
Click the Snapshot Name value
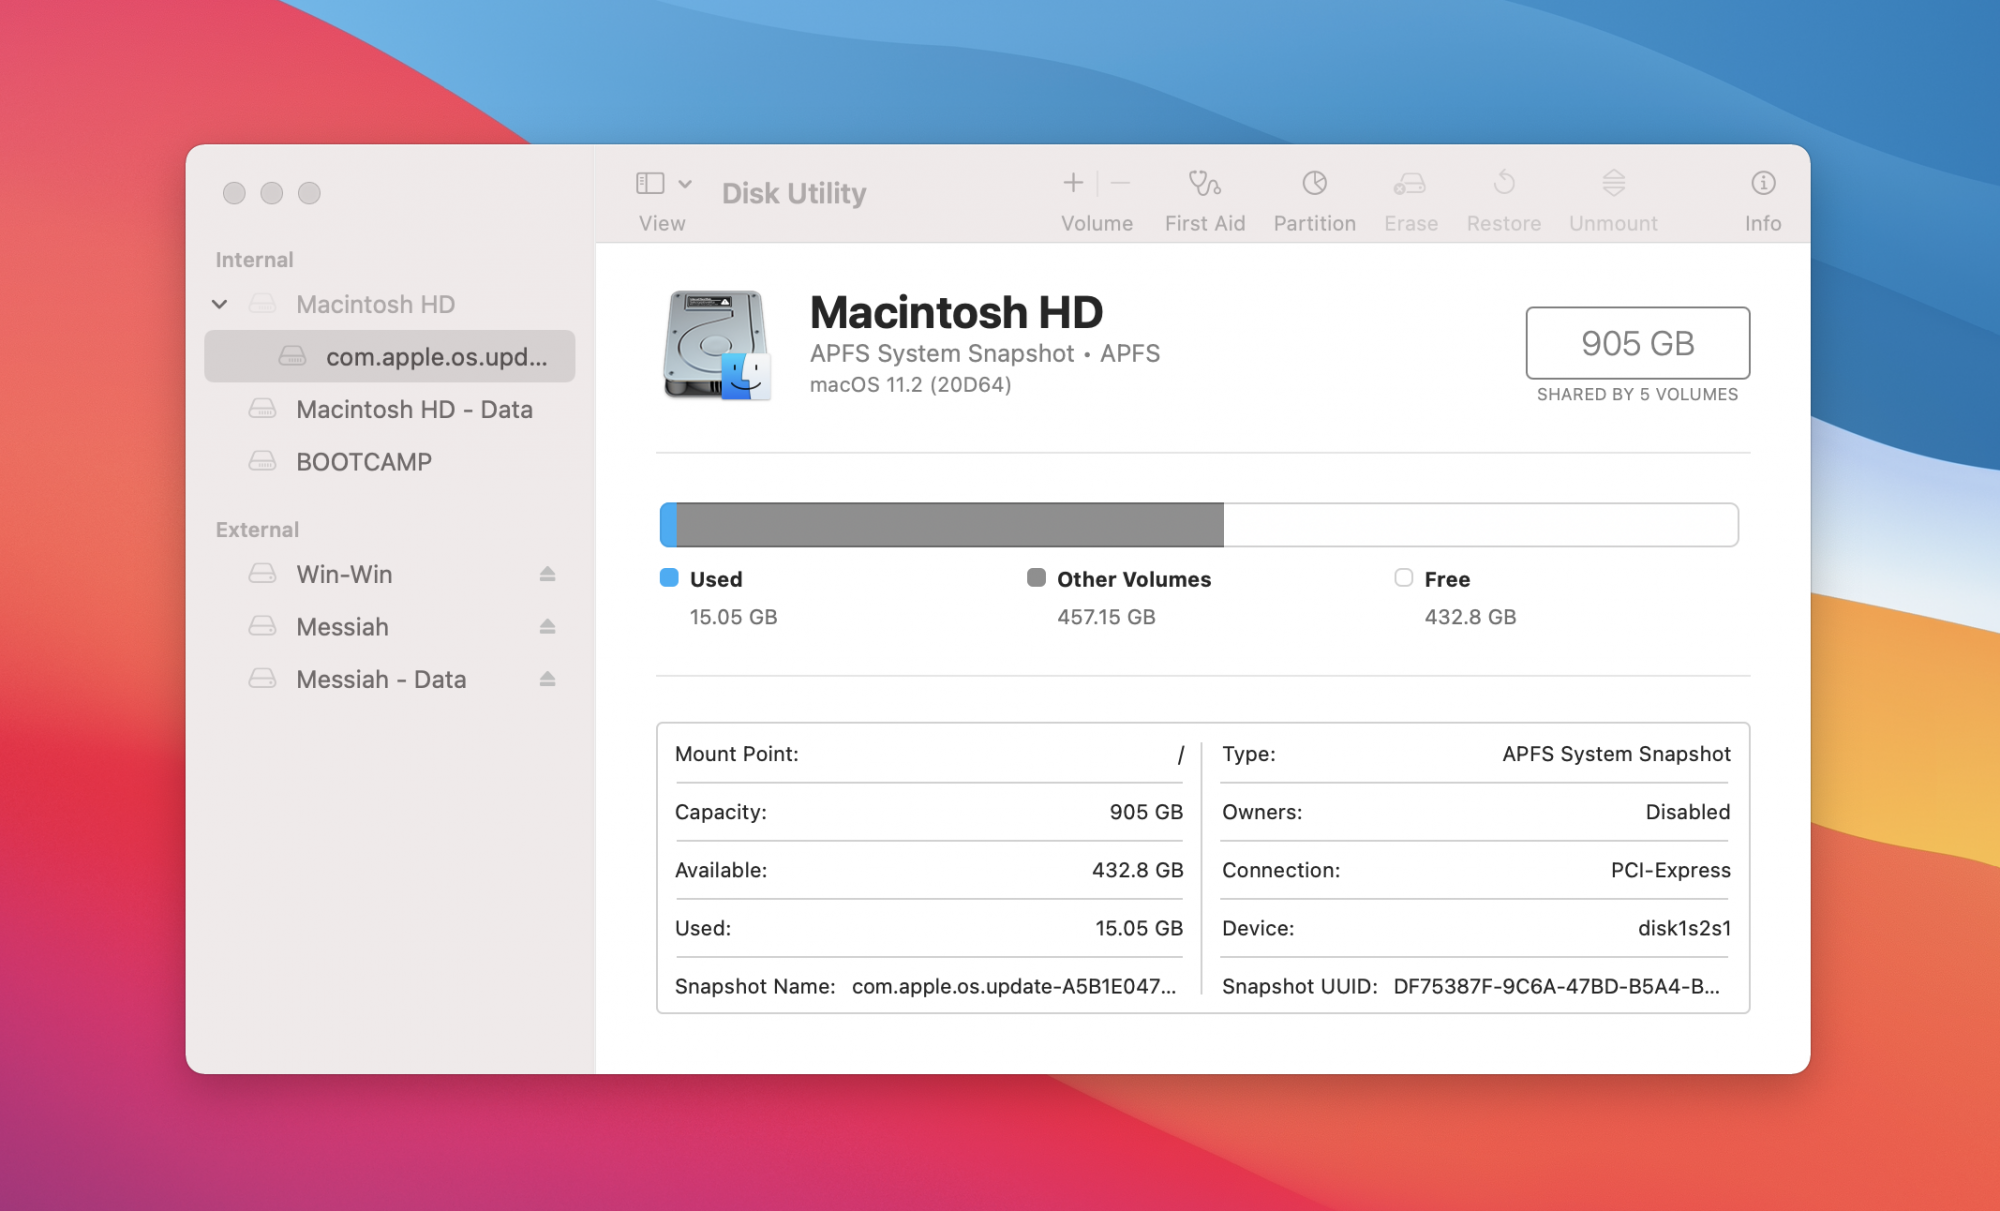(x=1014, y=986)
